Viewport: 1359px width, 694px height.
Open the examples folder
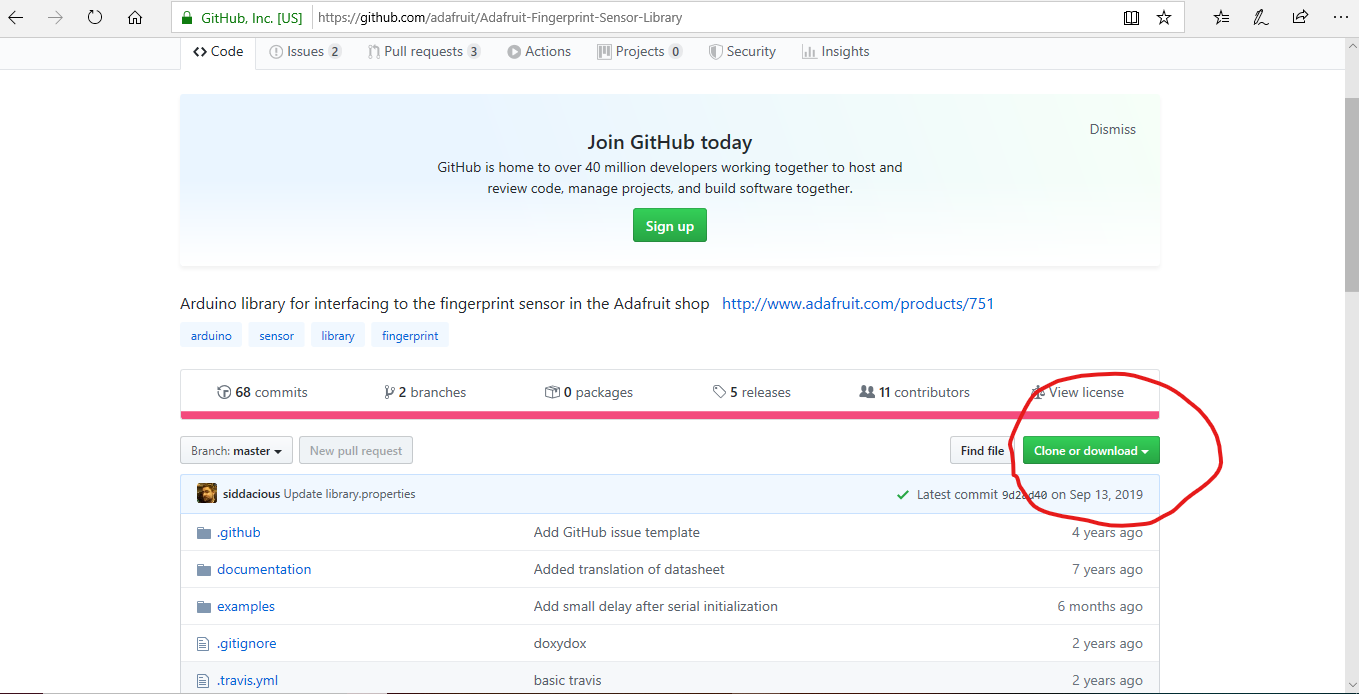point(246,606)
